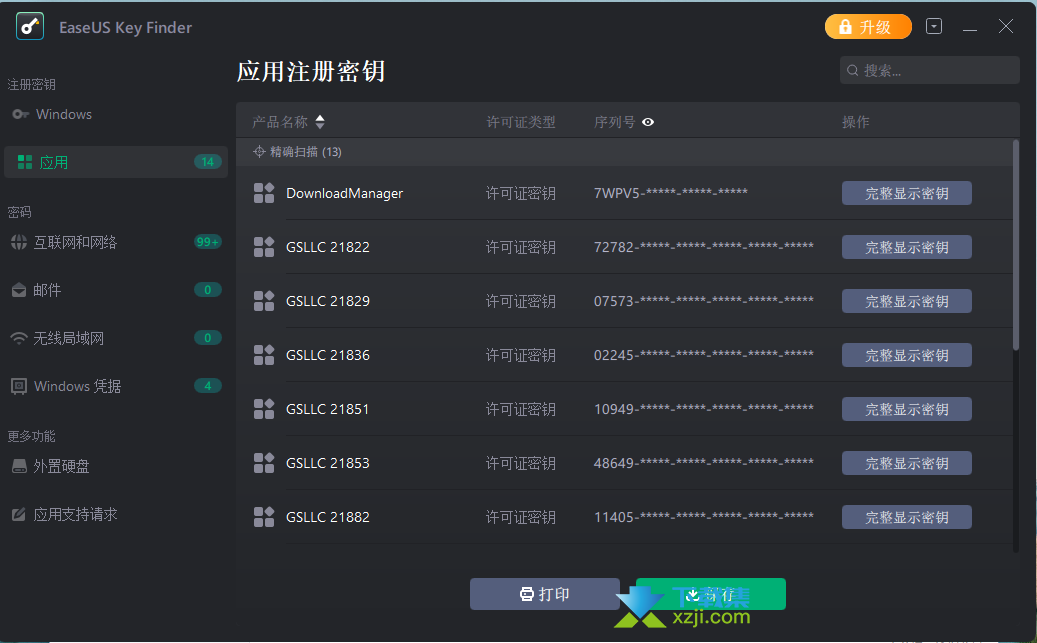Click the orange 升级 upgrade button

(868, 27)
